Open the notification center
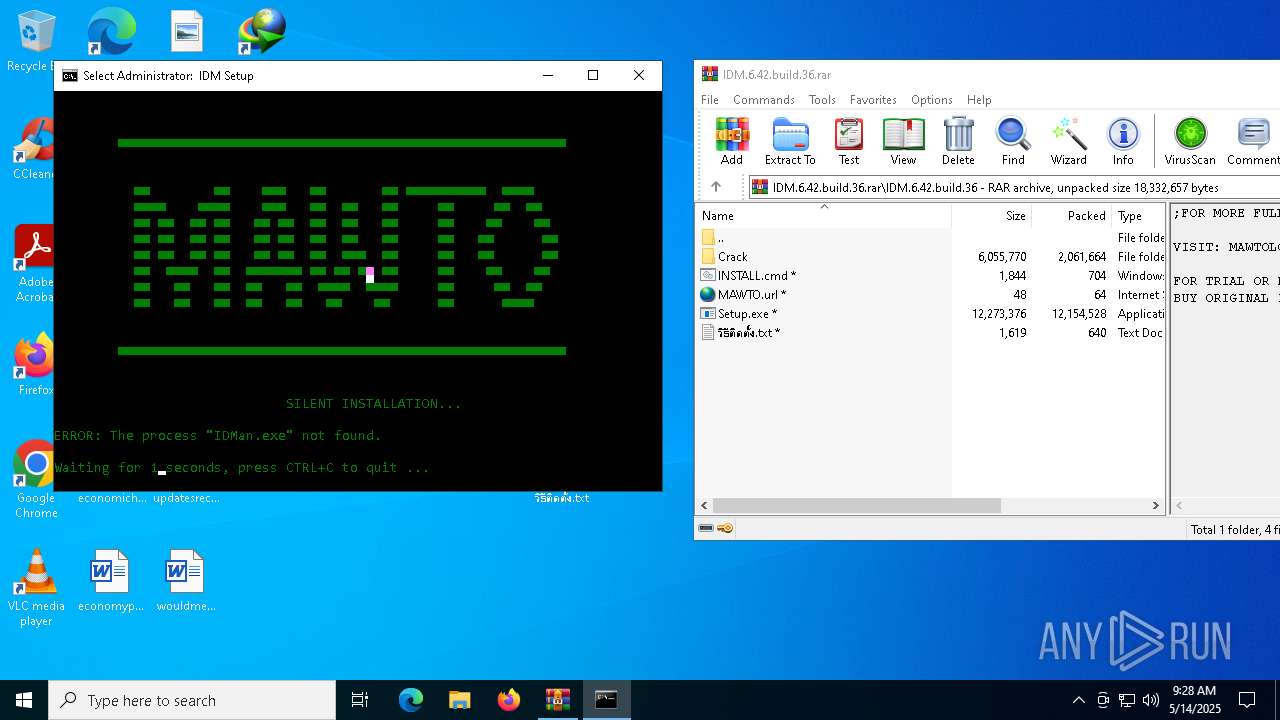Image resolution: width=1280 pixels, height=720 pixels. point(1247,700)
